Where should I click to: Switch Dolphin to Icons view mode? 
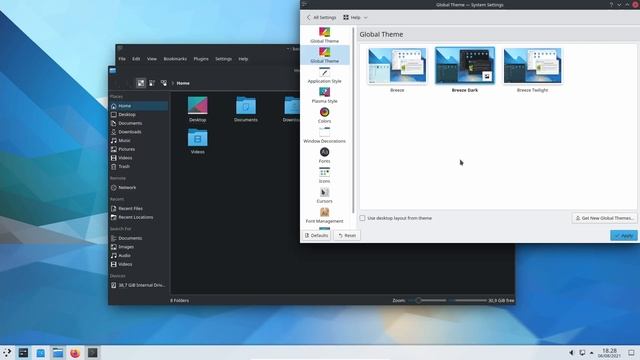(141, 83)
